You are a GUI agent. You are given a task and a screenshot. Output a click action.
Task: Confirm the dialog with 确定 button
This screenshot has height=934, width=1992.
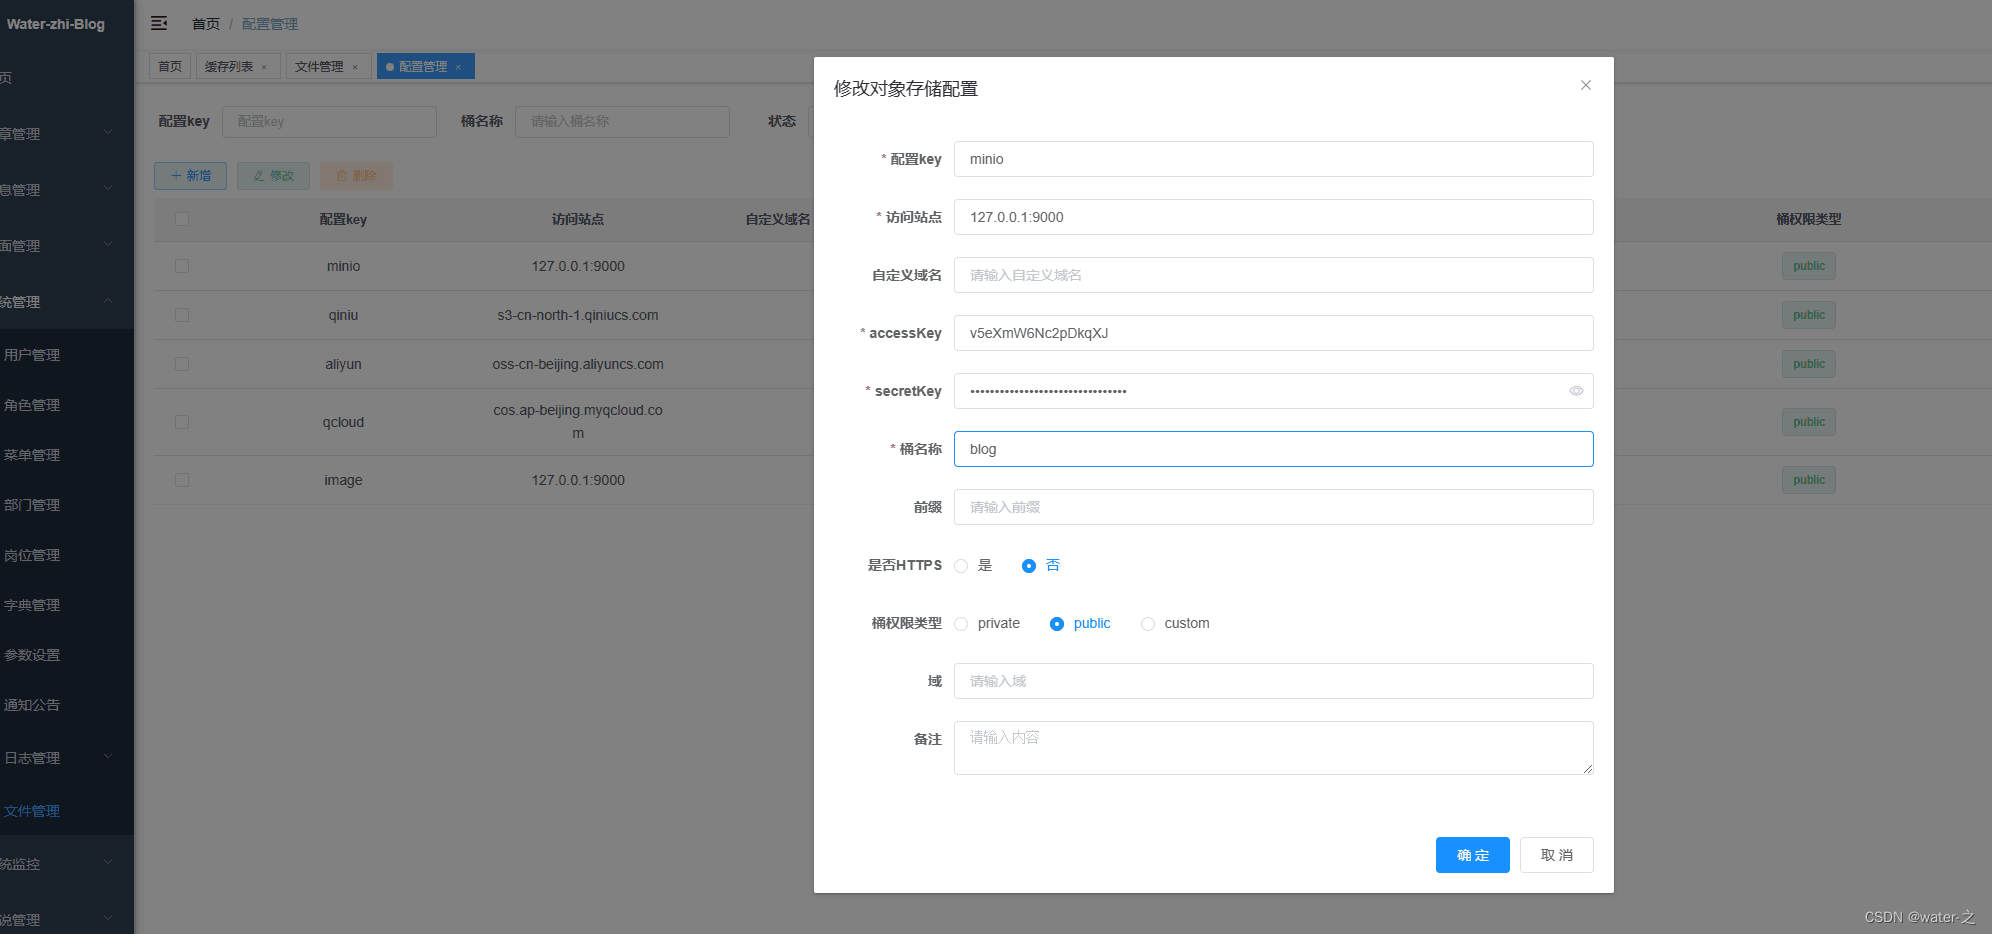click(x=1473, y=855)
